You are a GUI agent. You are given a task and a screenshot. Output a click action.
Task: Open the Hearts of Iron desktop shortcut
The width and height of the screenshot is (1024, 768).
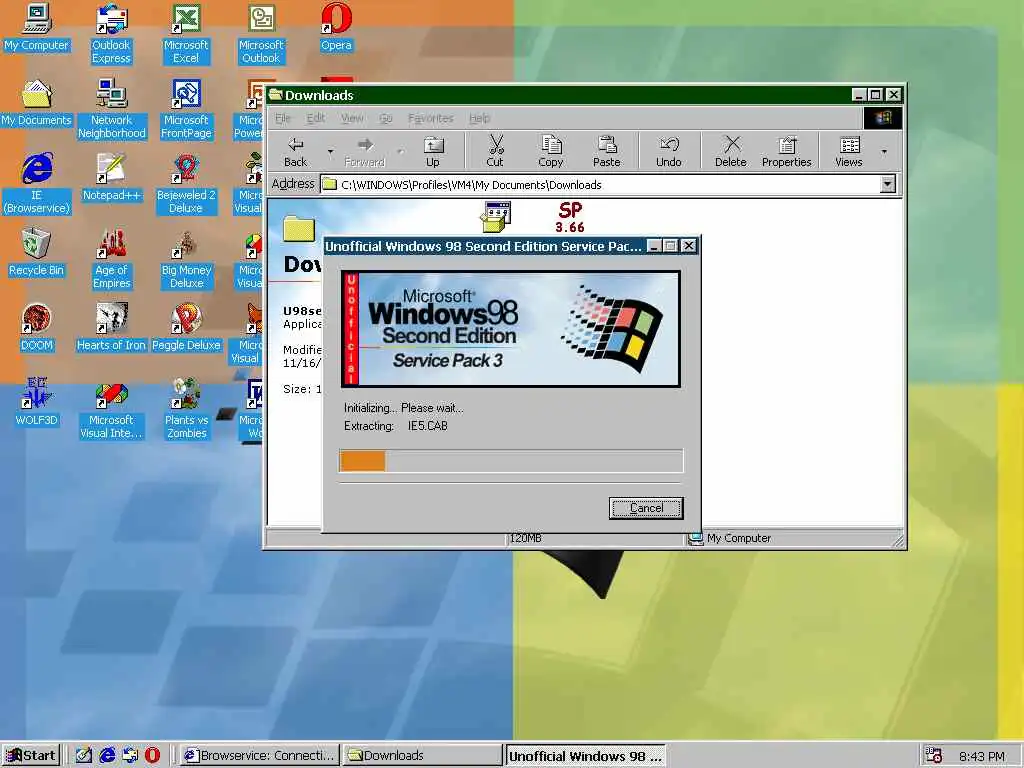point(111,328)
